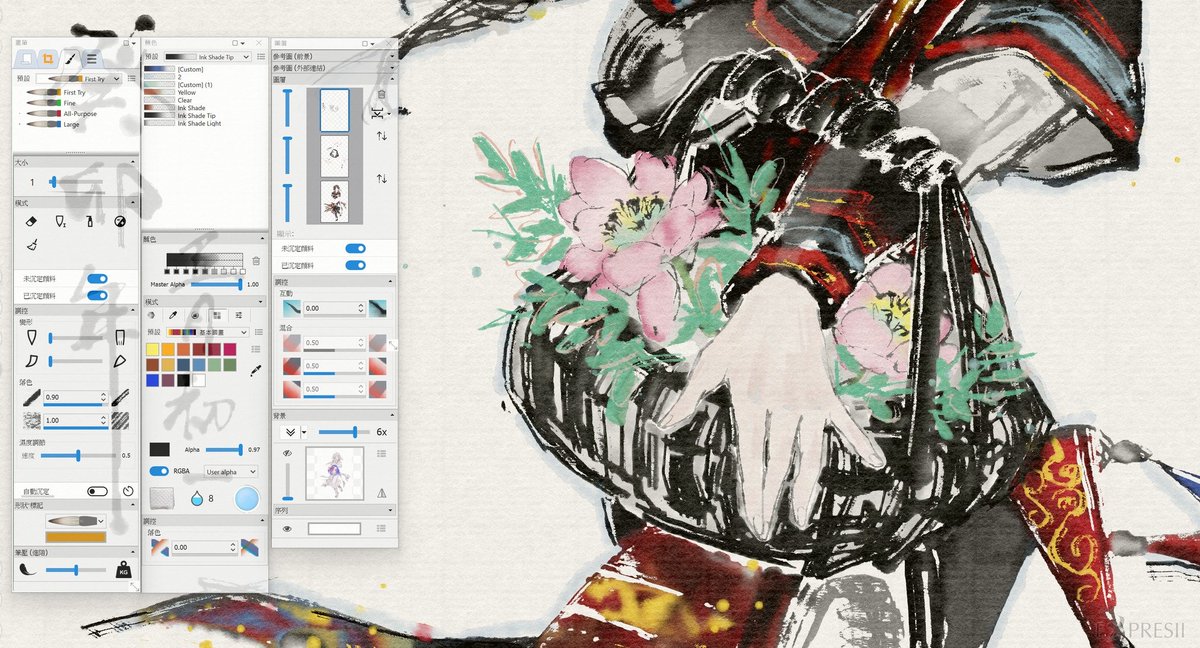The width and height of the screenshot is (1200, 648).
Task: Toggle 未沉淀顏料 switch in brush panel
Action: coord(98,280)
